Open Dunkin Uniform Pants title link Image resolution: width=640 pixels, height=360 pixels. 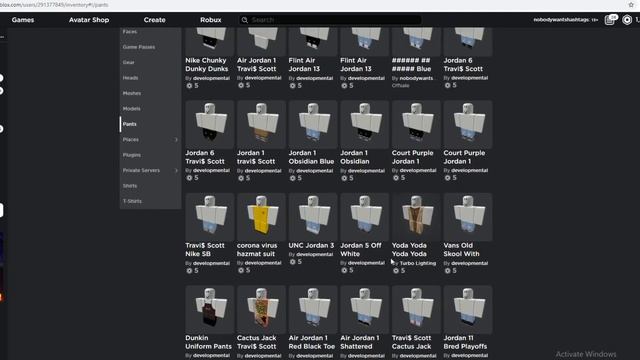coord(208,342)
